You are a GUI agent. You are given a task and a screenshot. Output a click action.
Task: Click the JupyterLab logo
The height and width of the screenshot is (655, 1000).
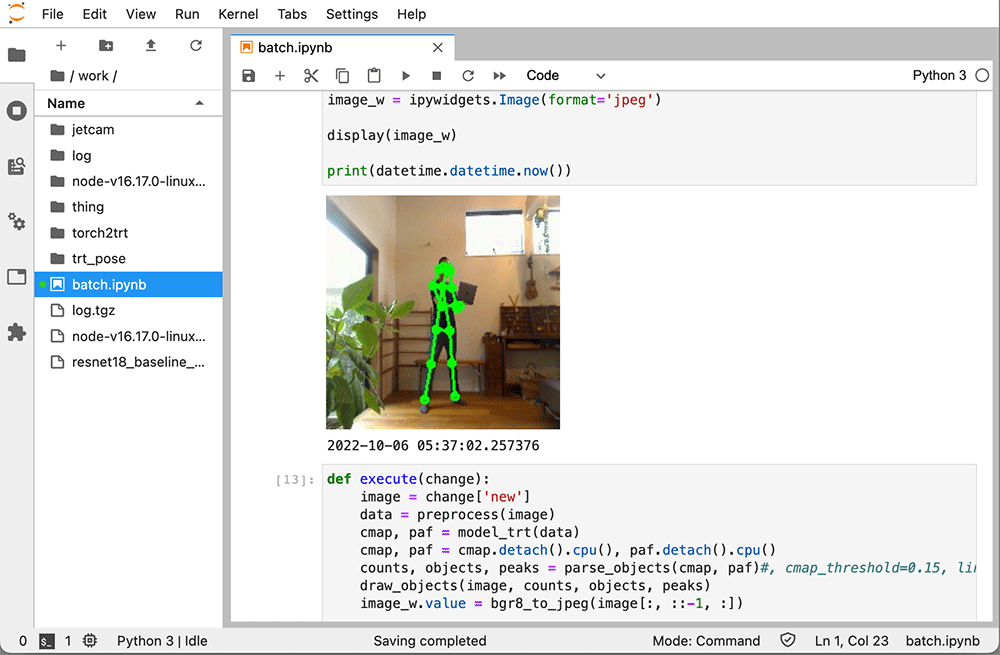point(16,13)
